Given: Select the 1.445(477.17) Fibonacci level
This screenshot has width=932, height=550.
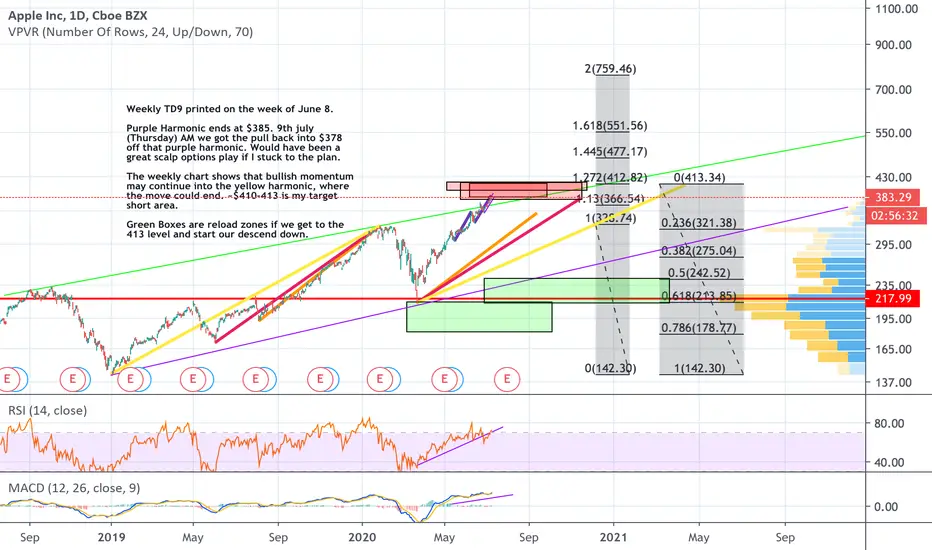Looking at the screenshot, I should click(x=610, y=152).
